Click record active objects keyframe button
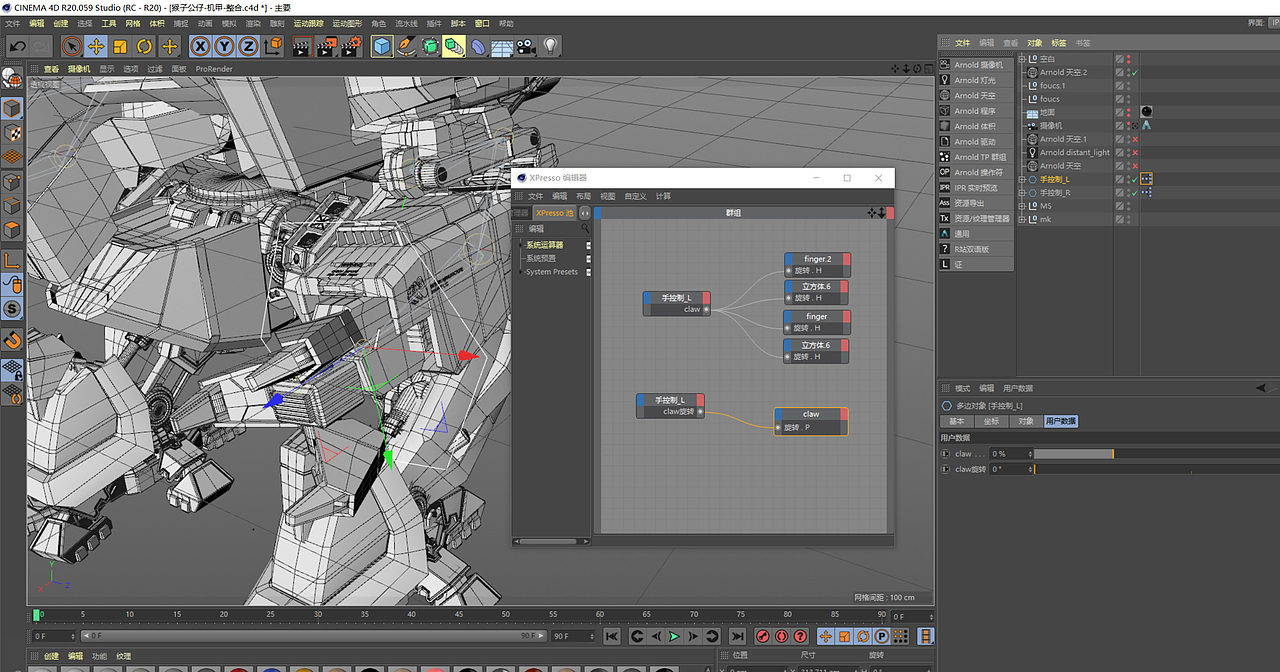 coord(762,636)
